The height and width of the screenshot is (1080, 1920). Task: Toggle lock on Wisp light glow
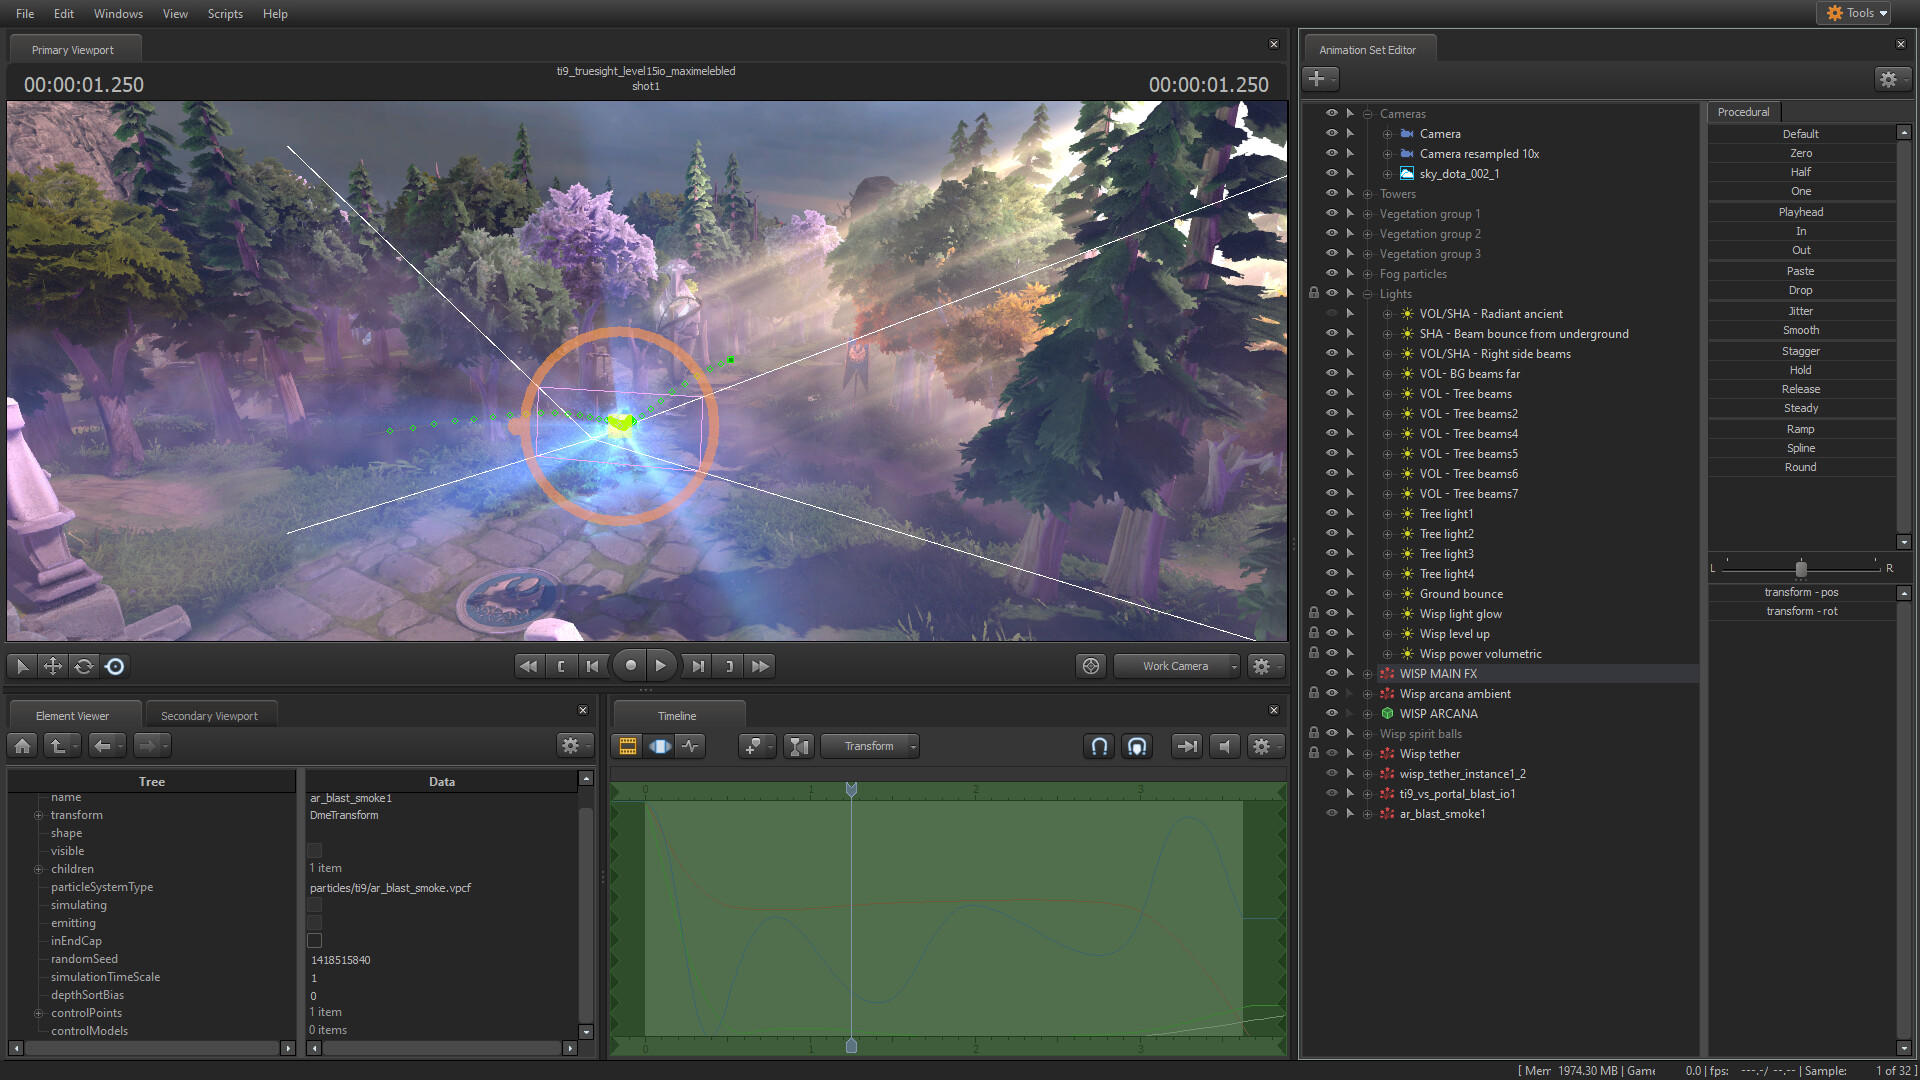click(x=1314, y=613)
